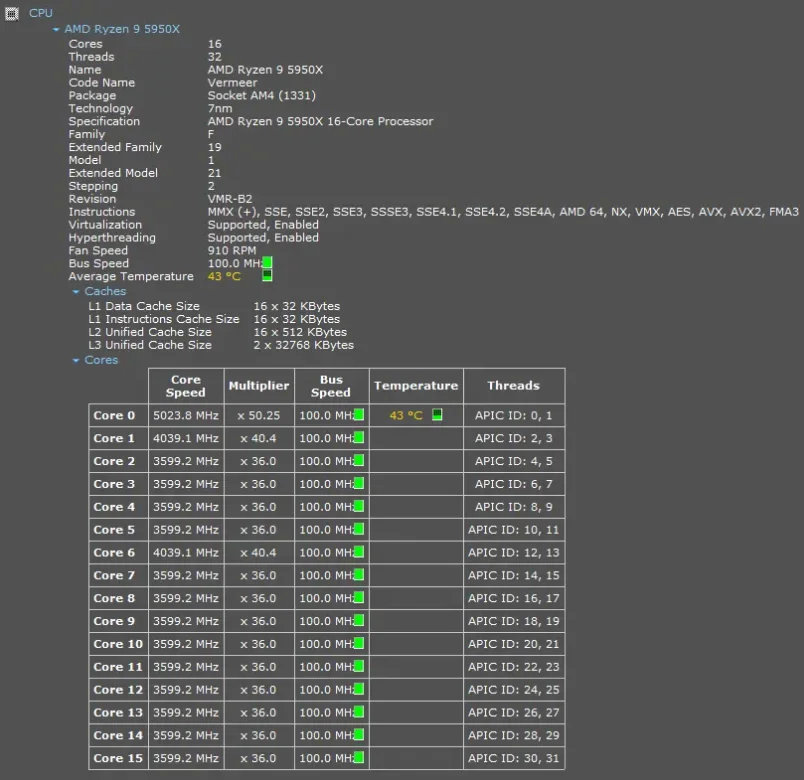Click green graph icon beside Bus Speed summary
The image size is (804, 780).
pyautogui.click(x=267, y=263)
